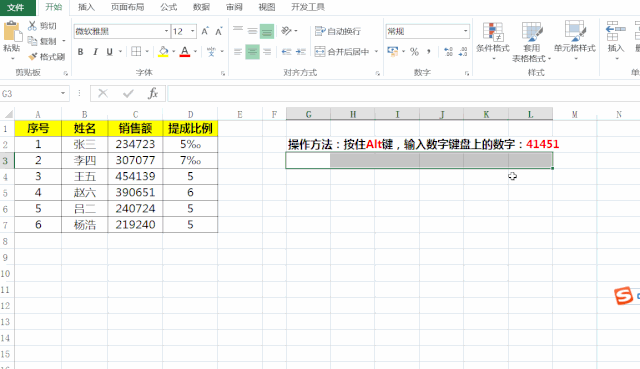
Task: Toggle Italic formatting
Action: click(x=95, y=51)
